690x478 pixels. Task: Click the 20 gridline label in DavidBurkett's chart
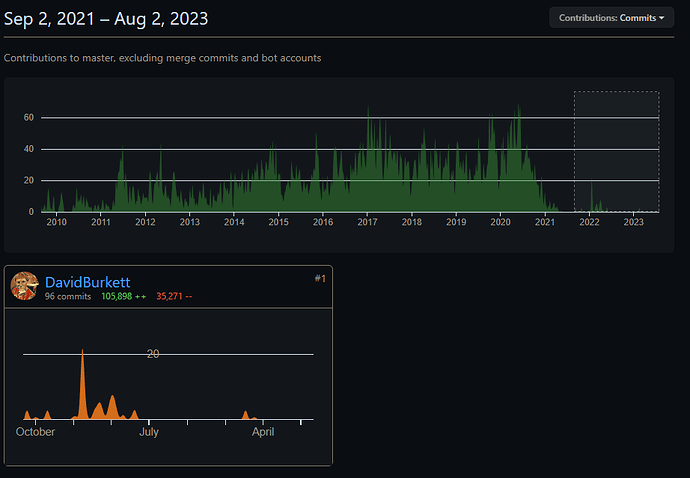tap(153, 353)
